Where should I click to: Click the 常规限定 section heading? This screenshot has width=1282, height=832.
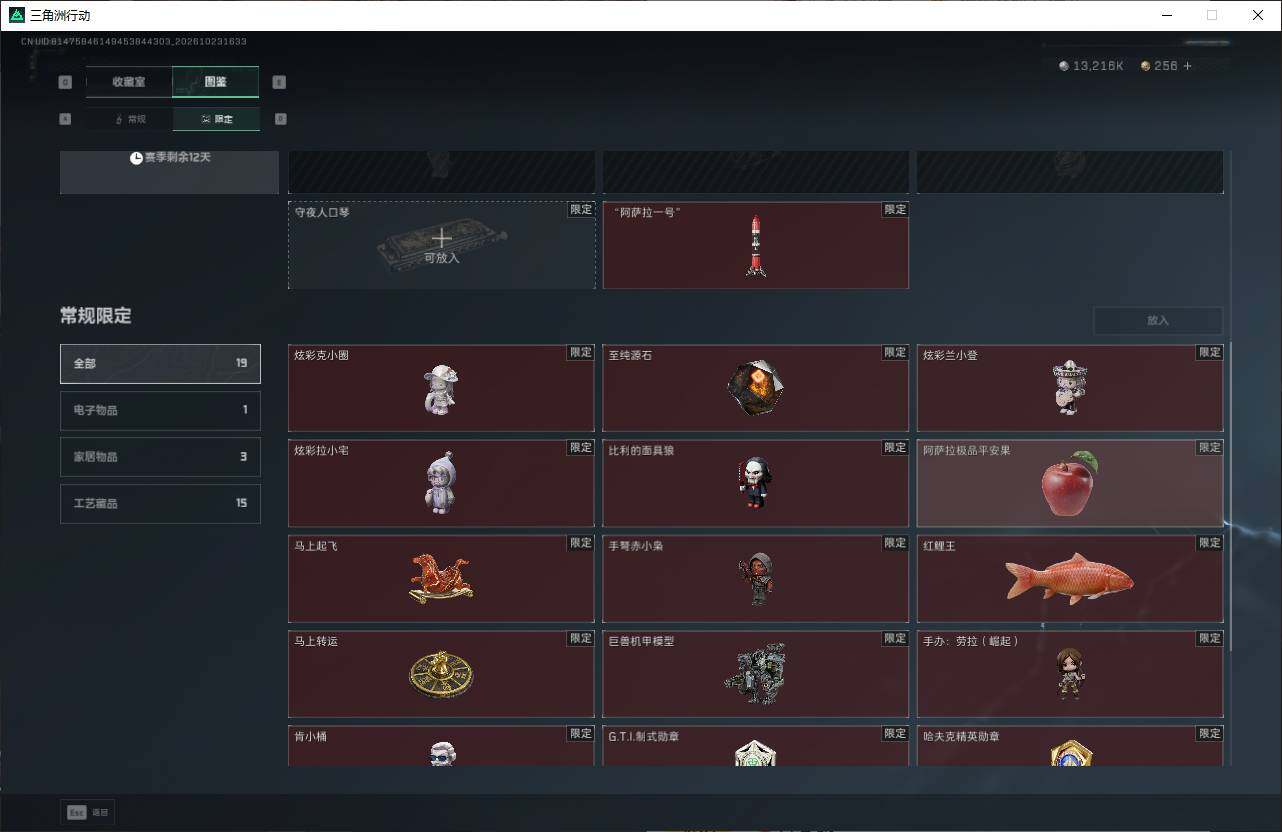[x=96, y=316]
